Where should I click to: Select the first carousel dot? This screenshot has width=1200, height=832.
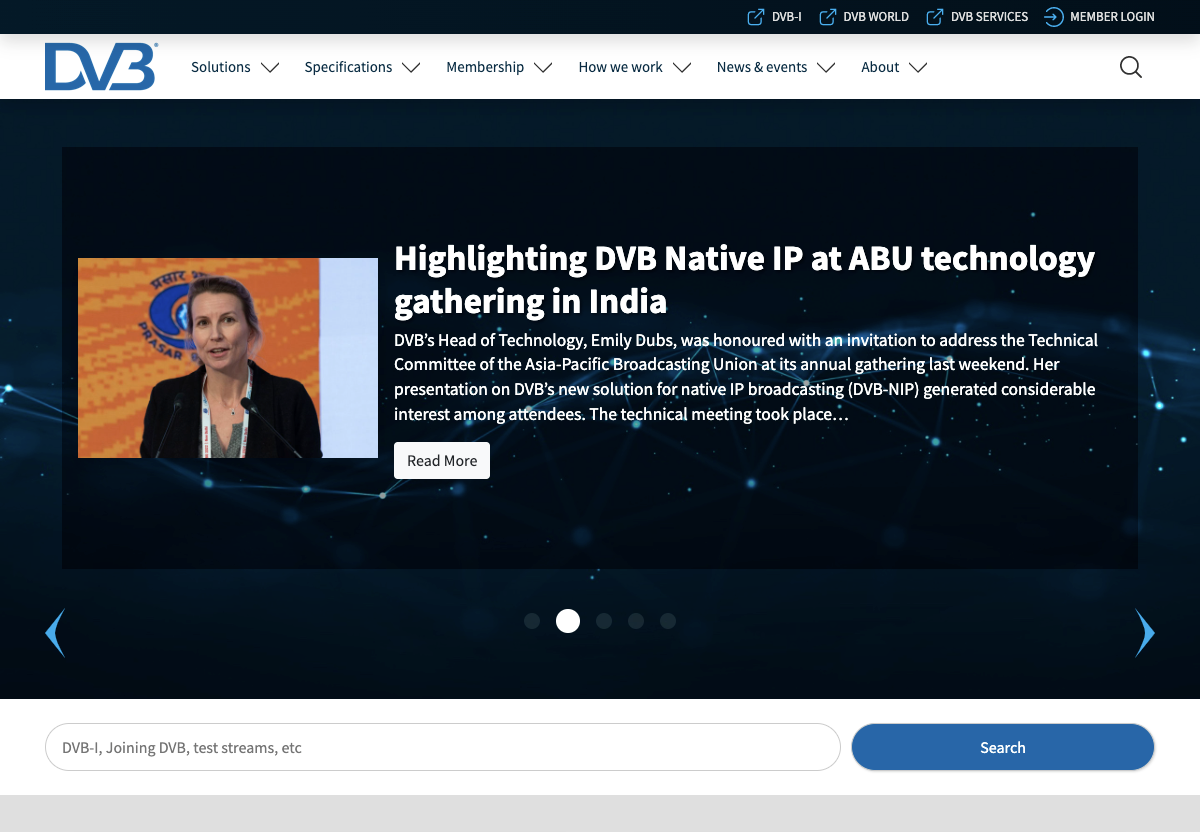pyautogui.click(x=532, y=621)
